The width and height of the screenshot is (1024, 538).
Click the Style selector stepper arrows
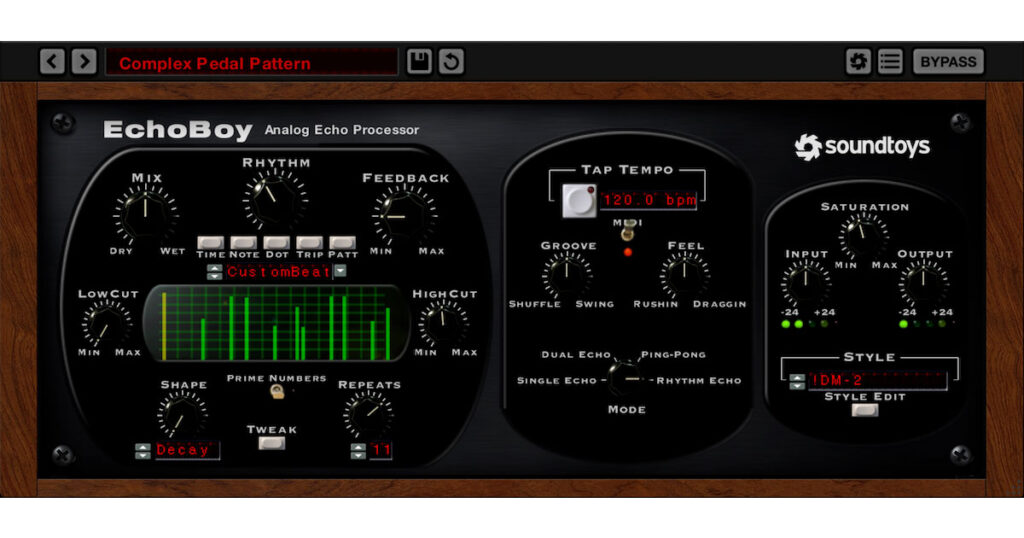tap(797, 381)
